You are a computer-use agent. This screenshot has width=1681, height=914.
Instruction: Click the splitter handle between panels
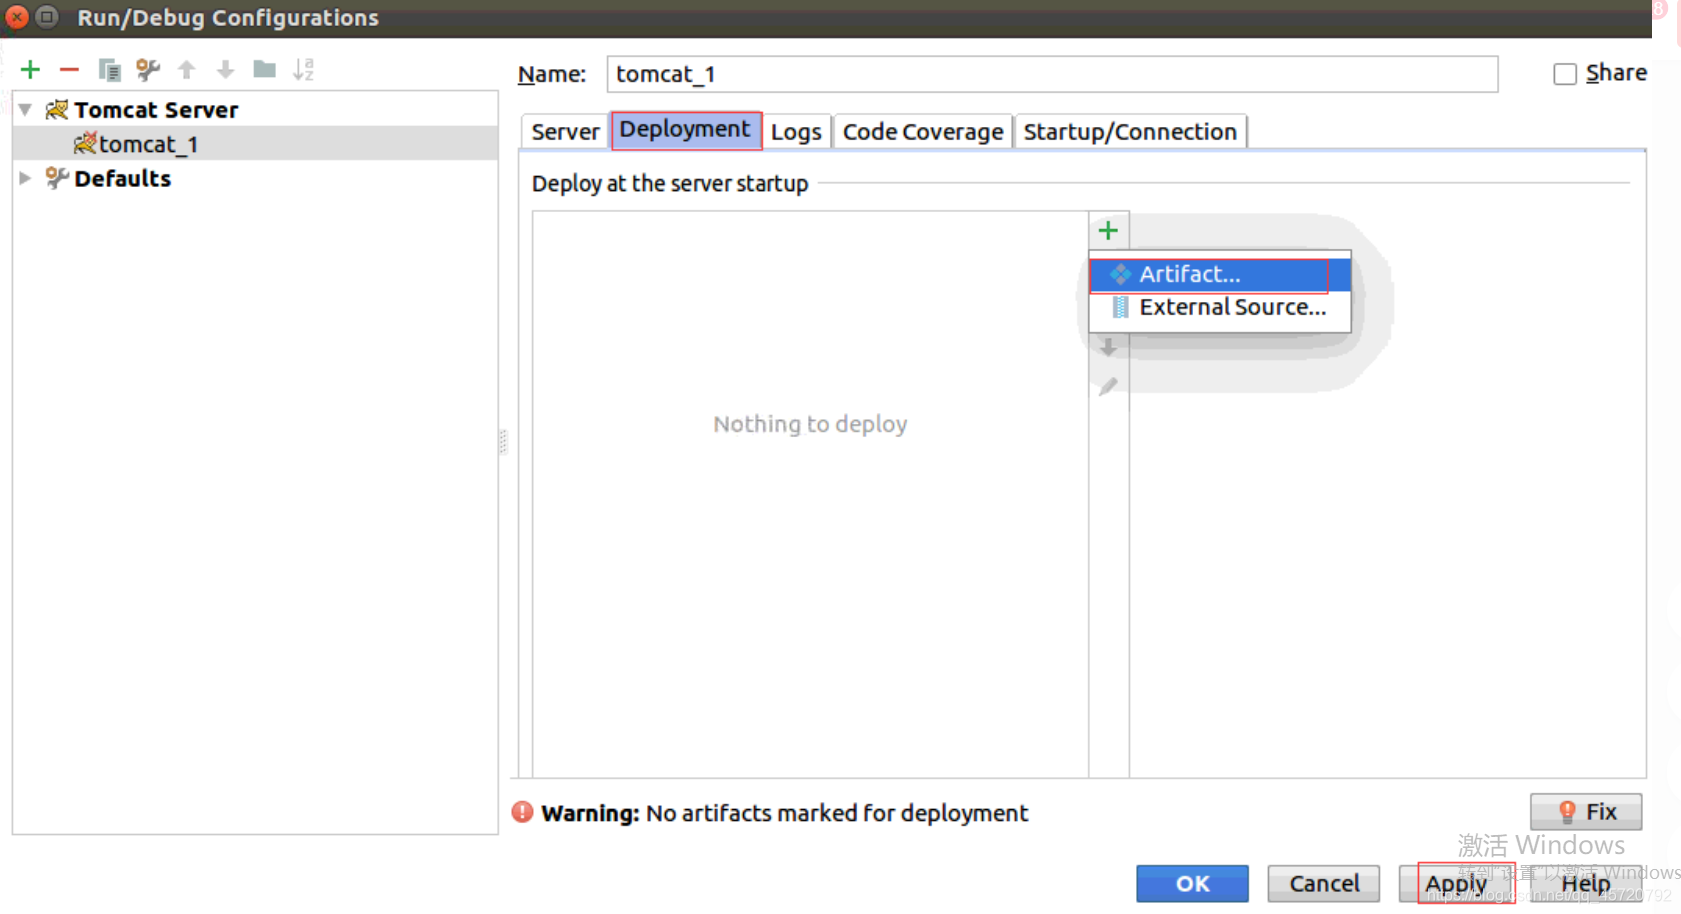503,441
